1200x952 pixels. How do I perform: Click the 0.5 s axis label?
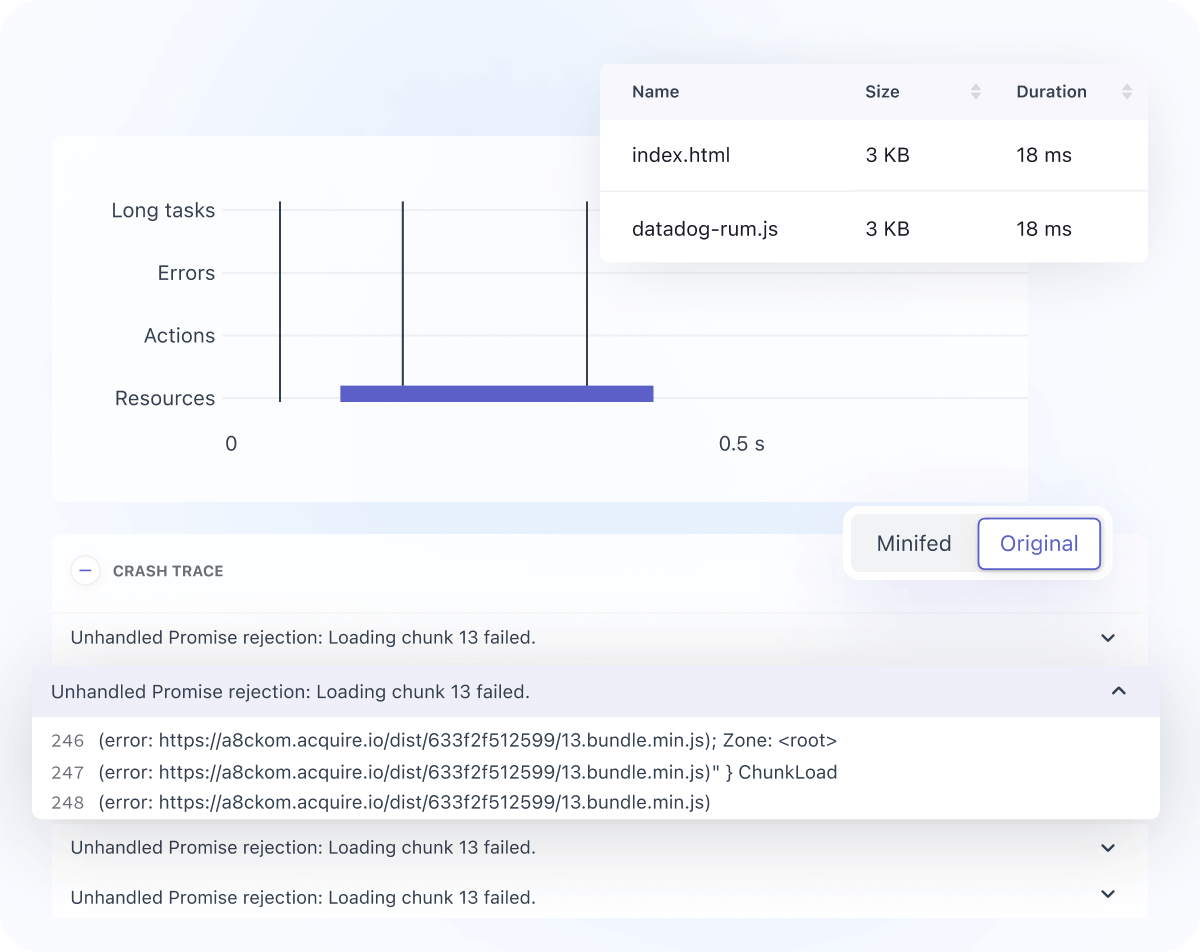point(742,444)
